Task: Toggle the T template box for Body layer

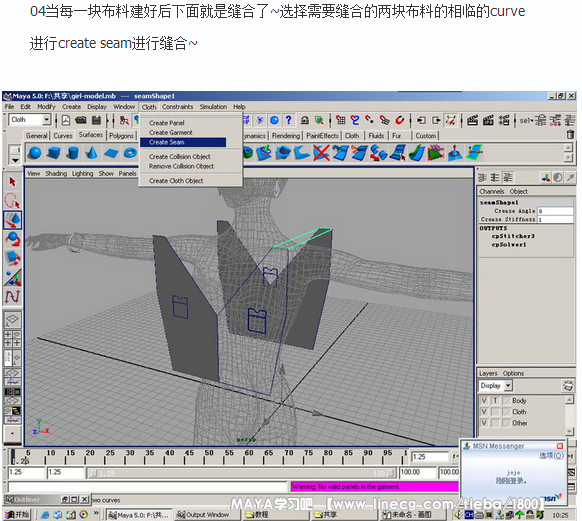Action: coord(495,401)
